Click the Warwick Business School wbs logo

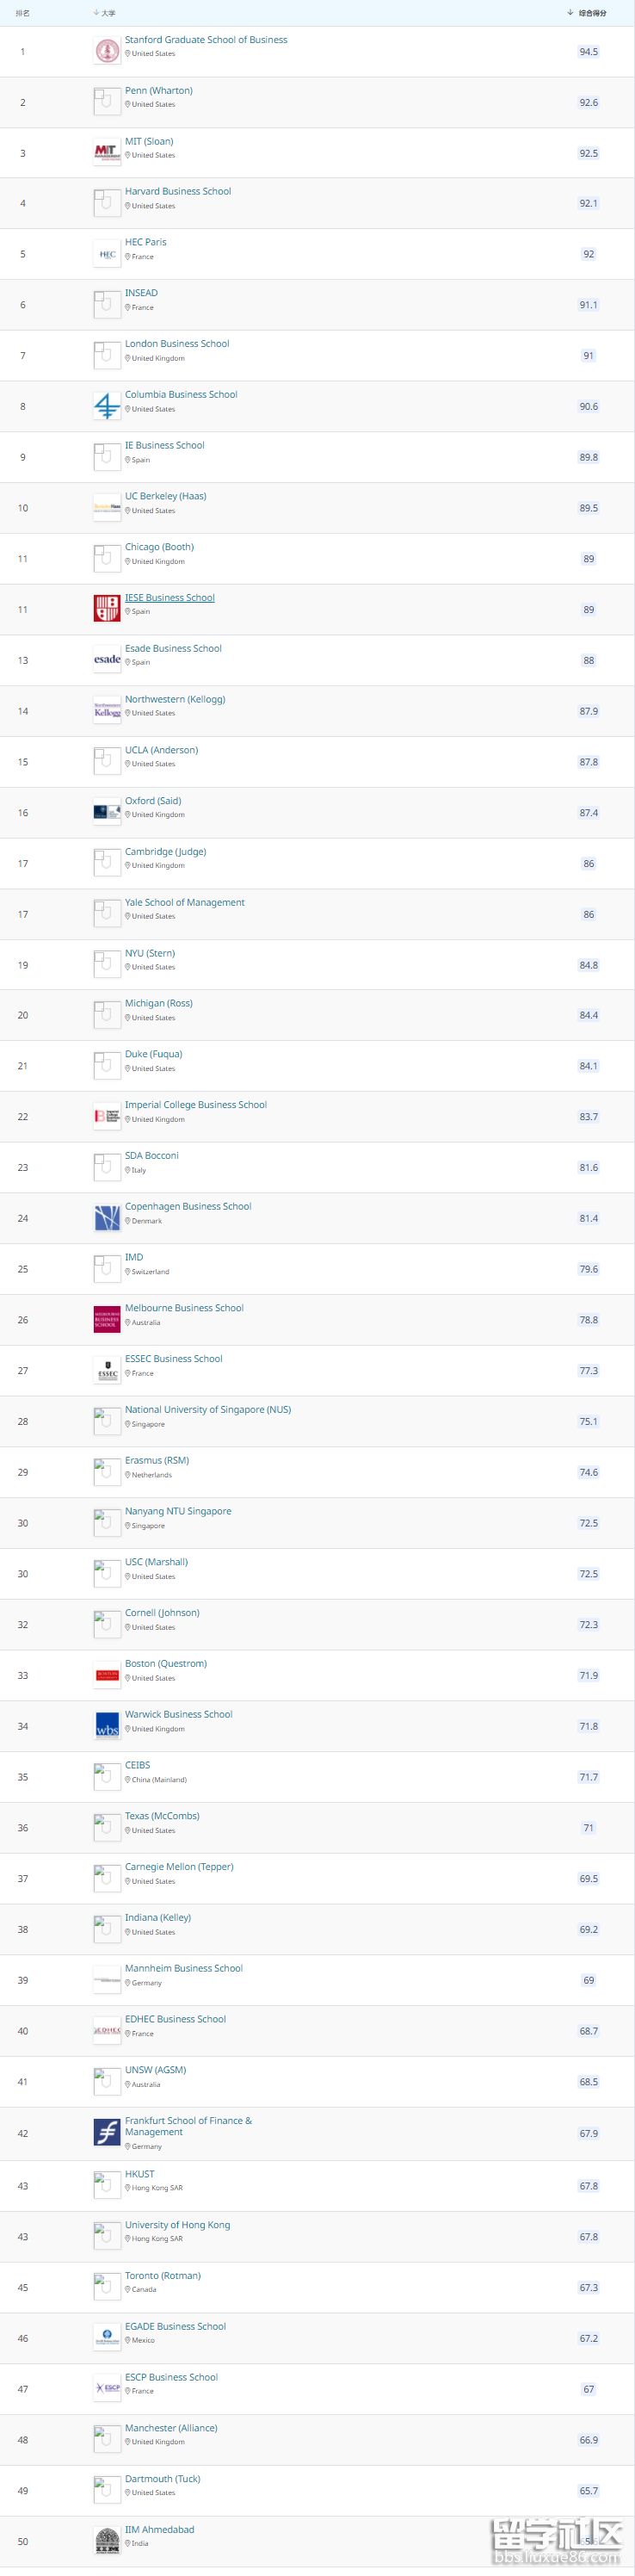tap(106, 1725)
